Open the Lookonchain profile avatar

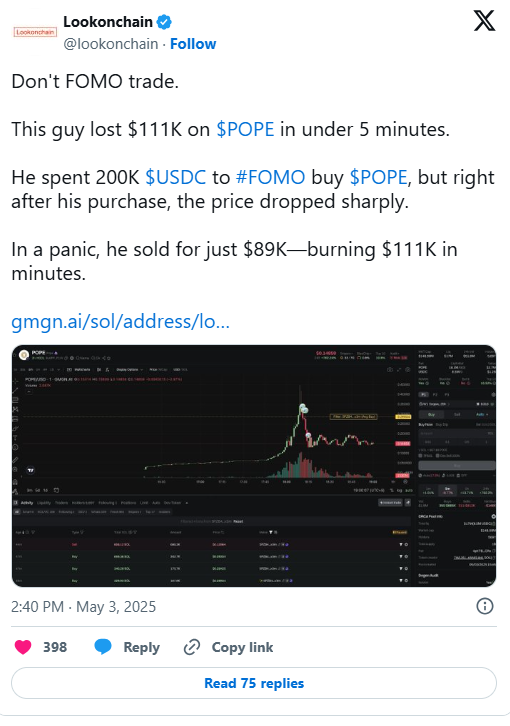[35, 32]
